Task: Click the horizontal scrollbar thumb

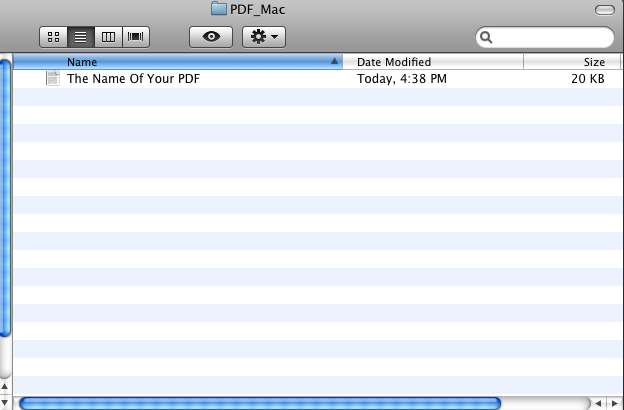Action: click(260, 403)
